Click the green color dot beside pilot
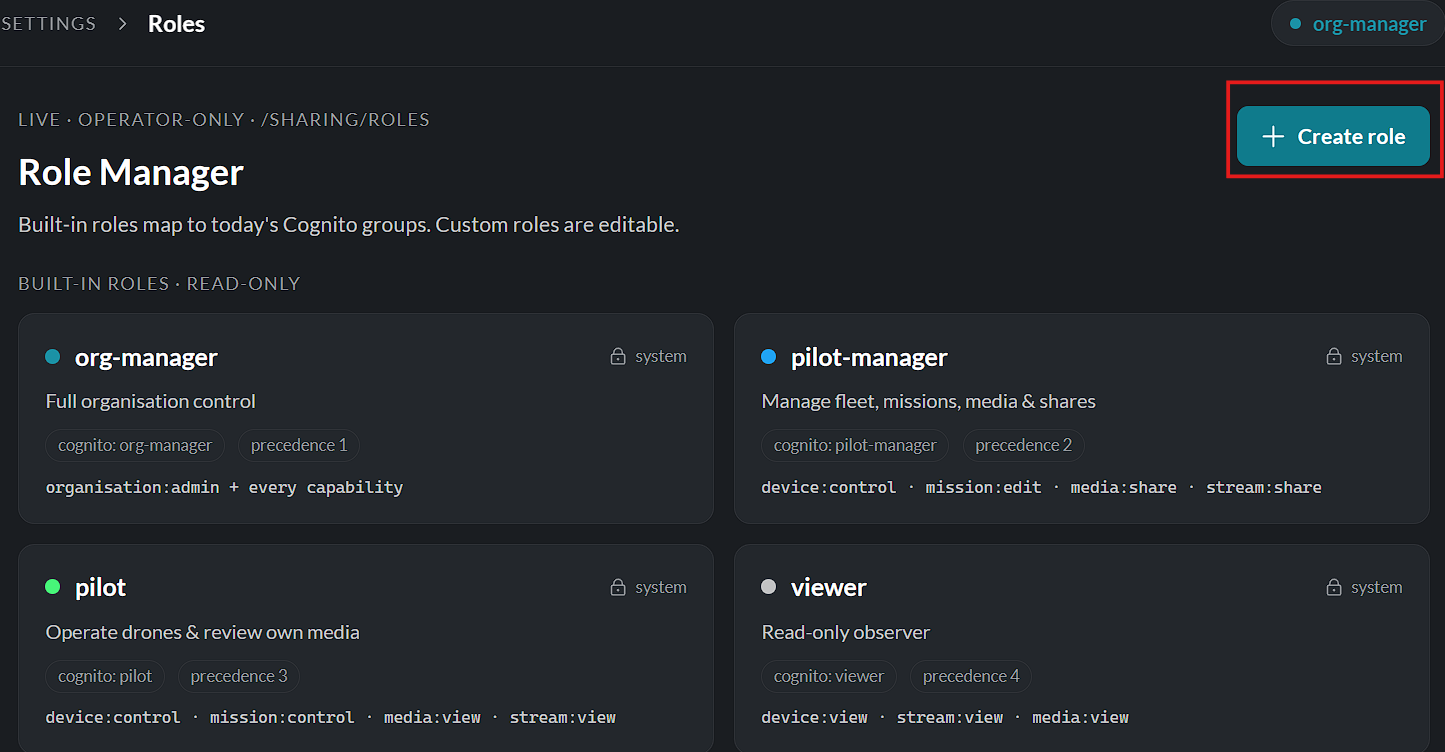This screenshot has width=1445, height=752. pos(53,587)
